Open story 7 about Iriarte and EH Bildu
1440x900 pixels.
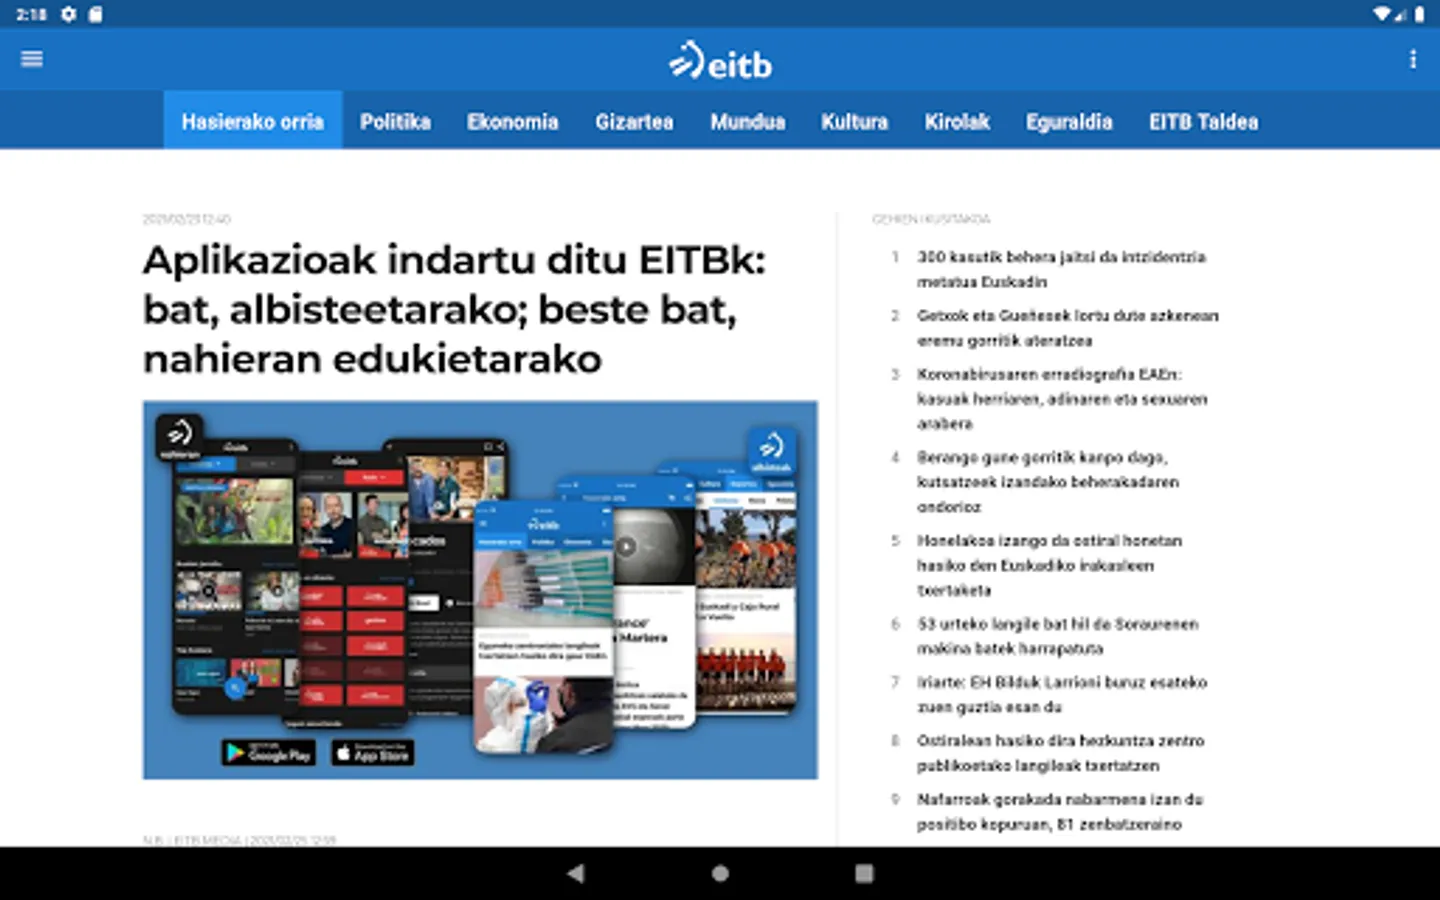(1062, 694)
